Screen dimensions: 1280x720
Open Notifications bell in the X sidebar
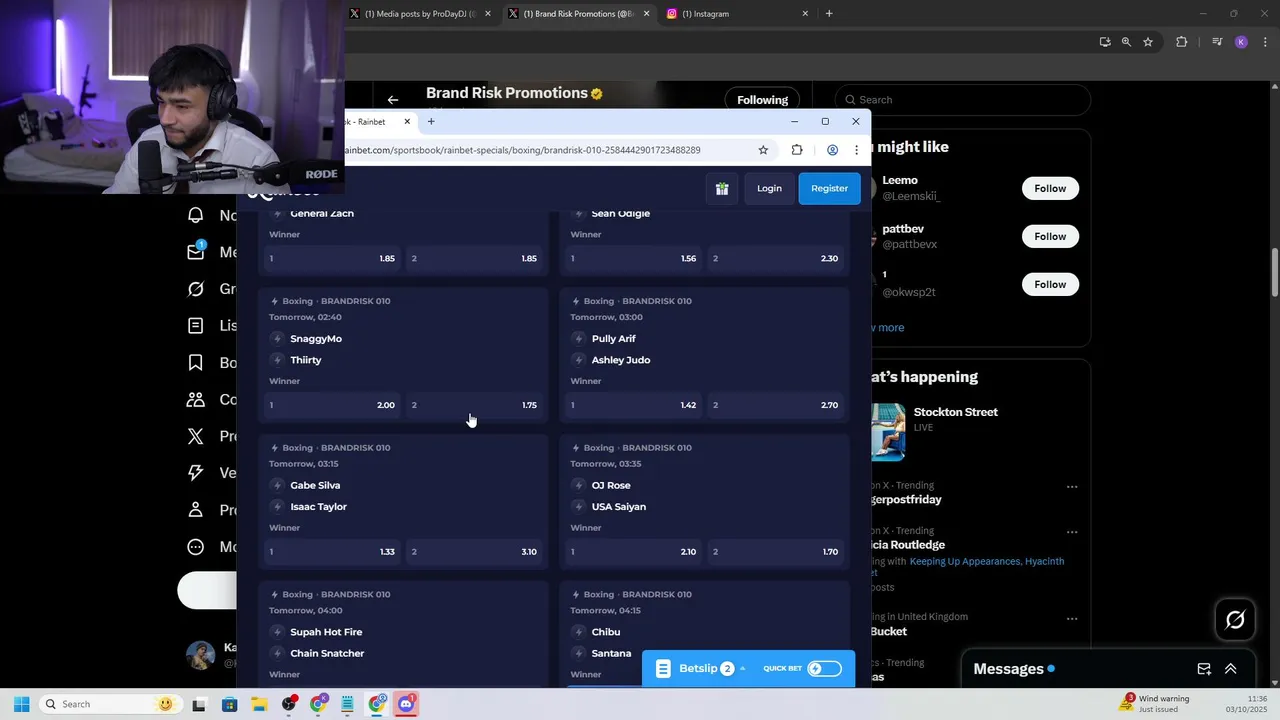coord(197,215)
